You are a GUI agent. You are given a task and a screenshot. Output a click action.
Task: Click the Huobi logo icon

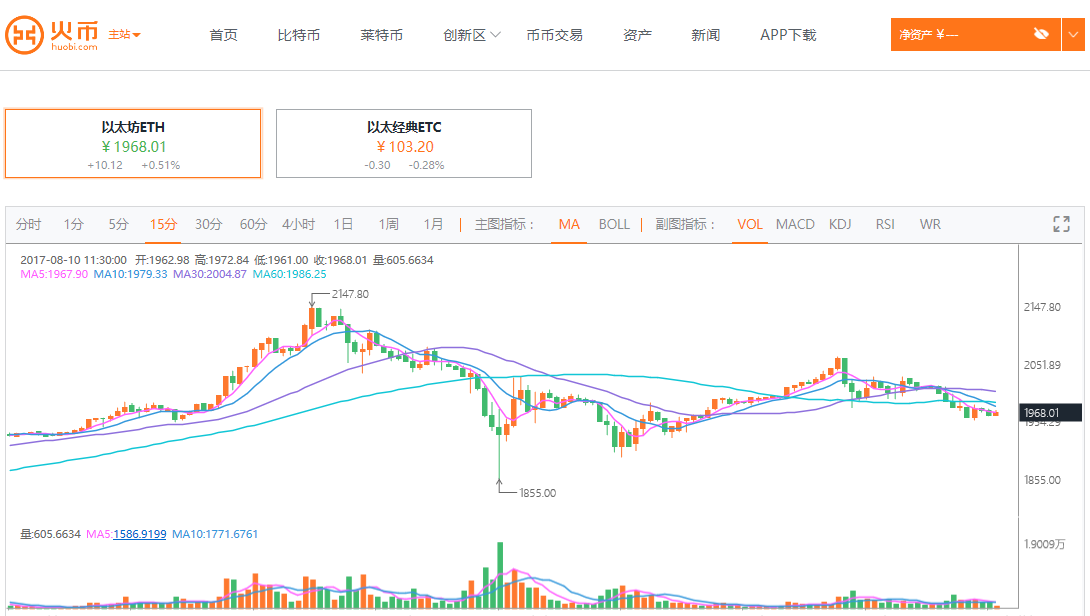point(24,35)
